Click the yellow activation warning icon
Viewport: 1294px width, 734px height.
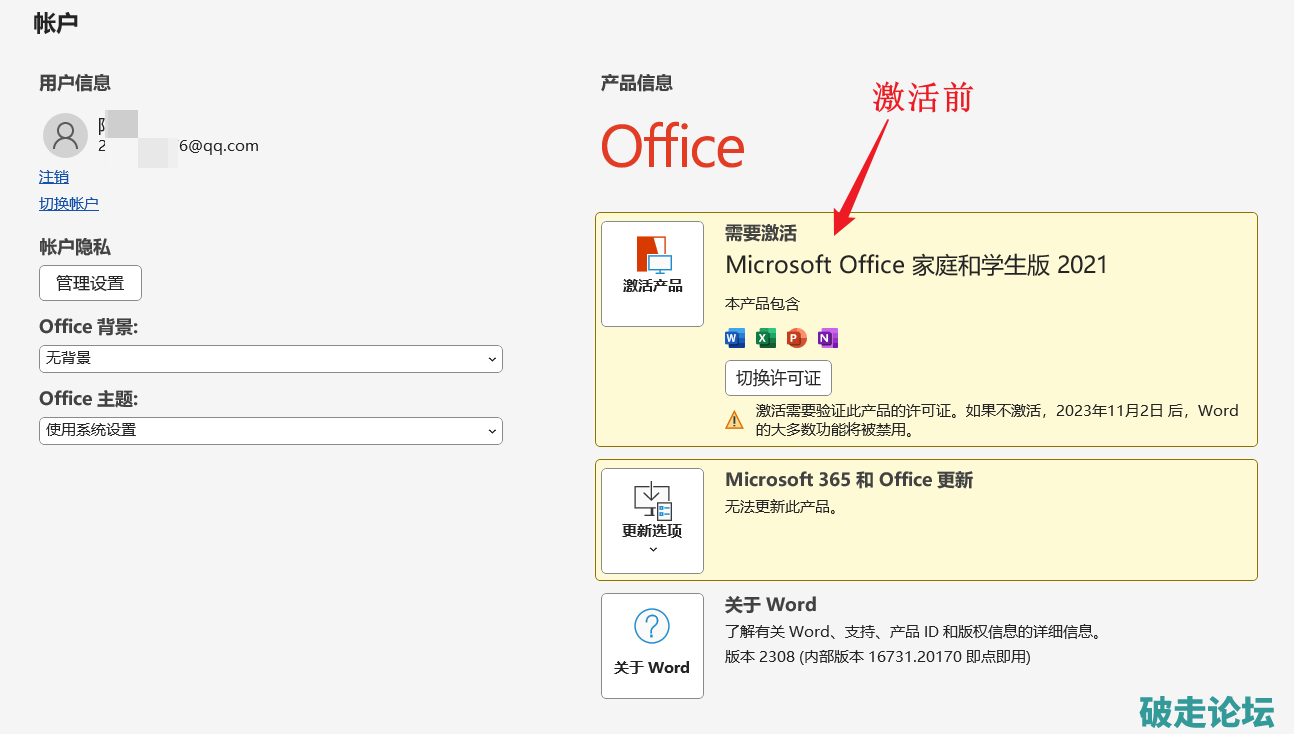point(735,420)
